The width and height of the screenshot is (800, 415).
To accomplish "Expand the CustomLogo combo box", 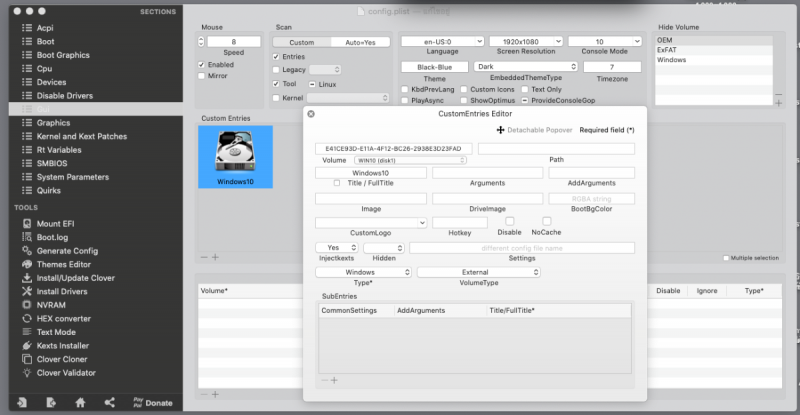I will (422, 223).
